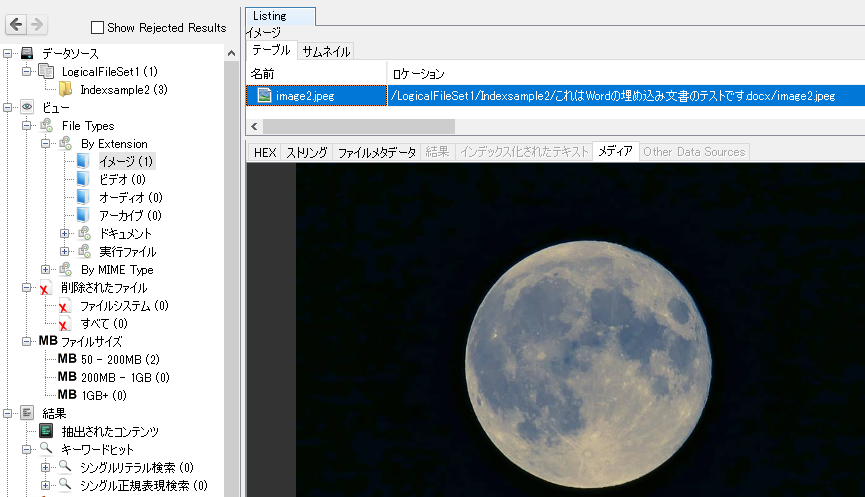This screenshot has width=865, height=497.
Task: Click the データソース drive icon
Action: coord(27,53)
